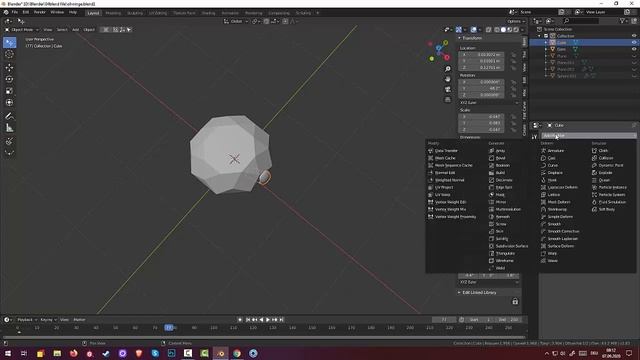Viewport: 640px width, 360px height.
Task: Click the Mirror modifier icon
Action: coord(491,202)
